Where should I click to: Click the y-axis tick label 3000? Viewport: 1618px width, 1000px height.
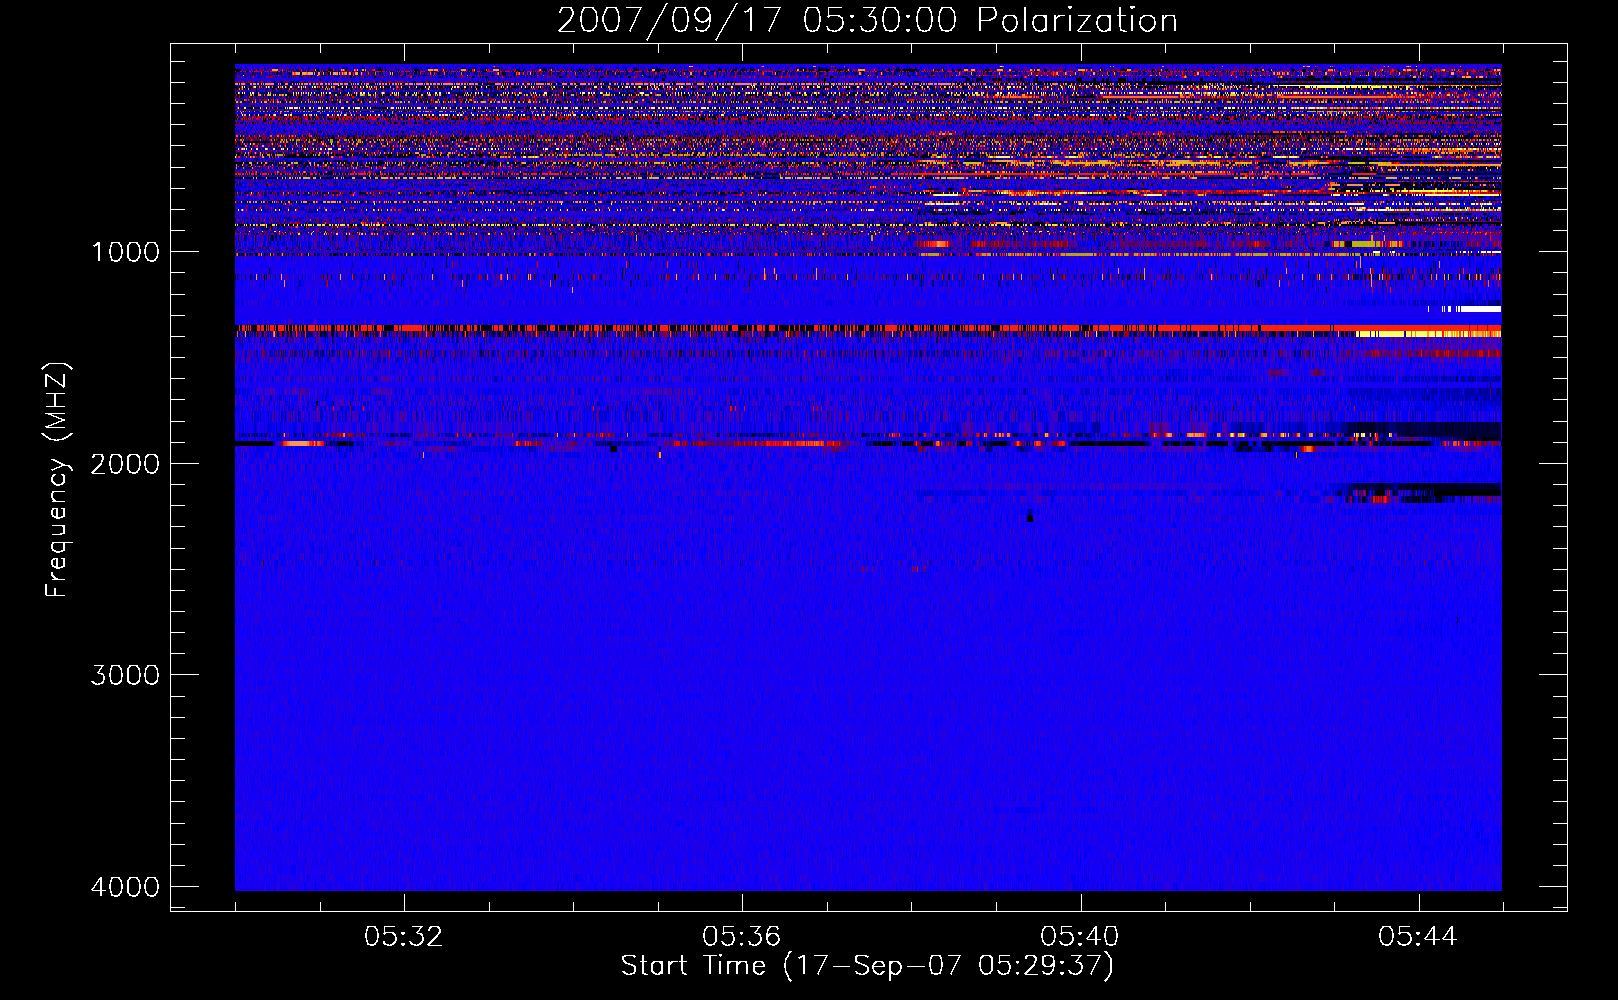pos(125,675)
